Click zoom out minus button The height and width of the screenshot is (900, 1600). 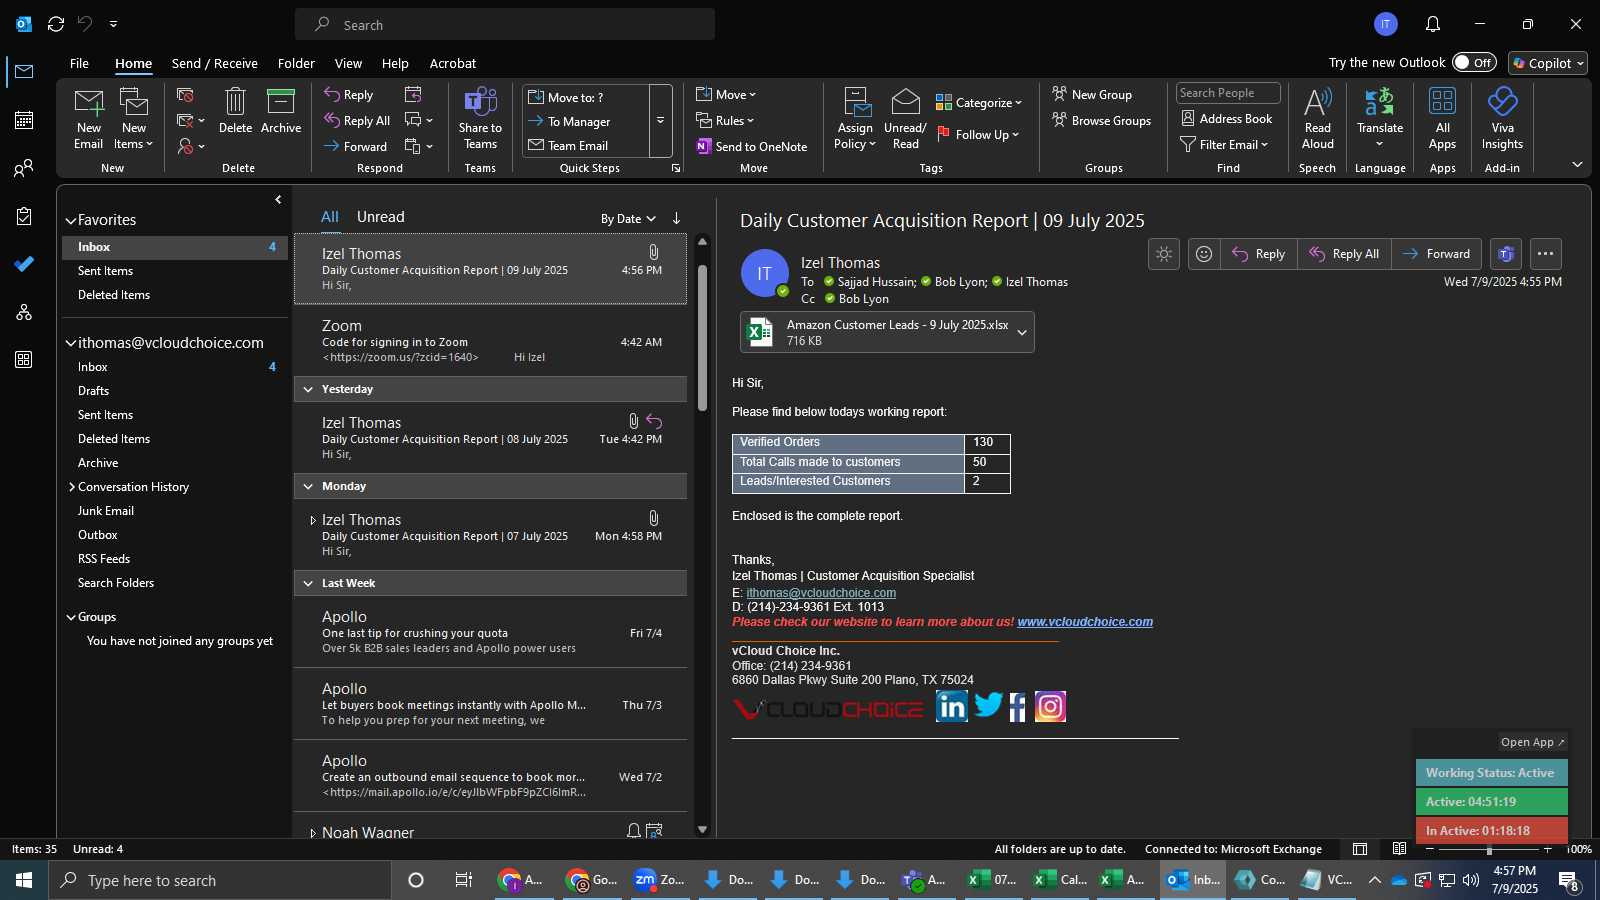1430,849
